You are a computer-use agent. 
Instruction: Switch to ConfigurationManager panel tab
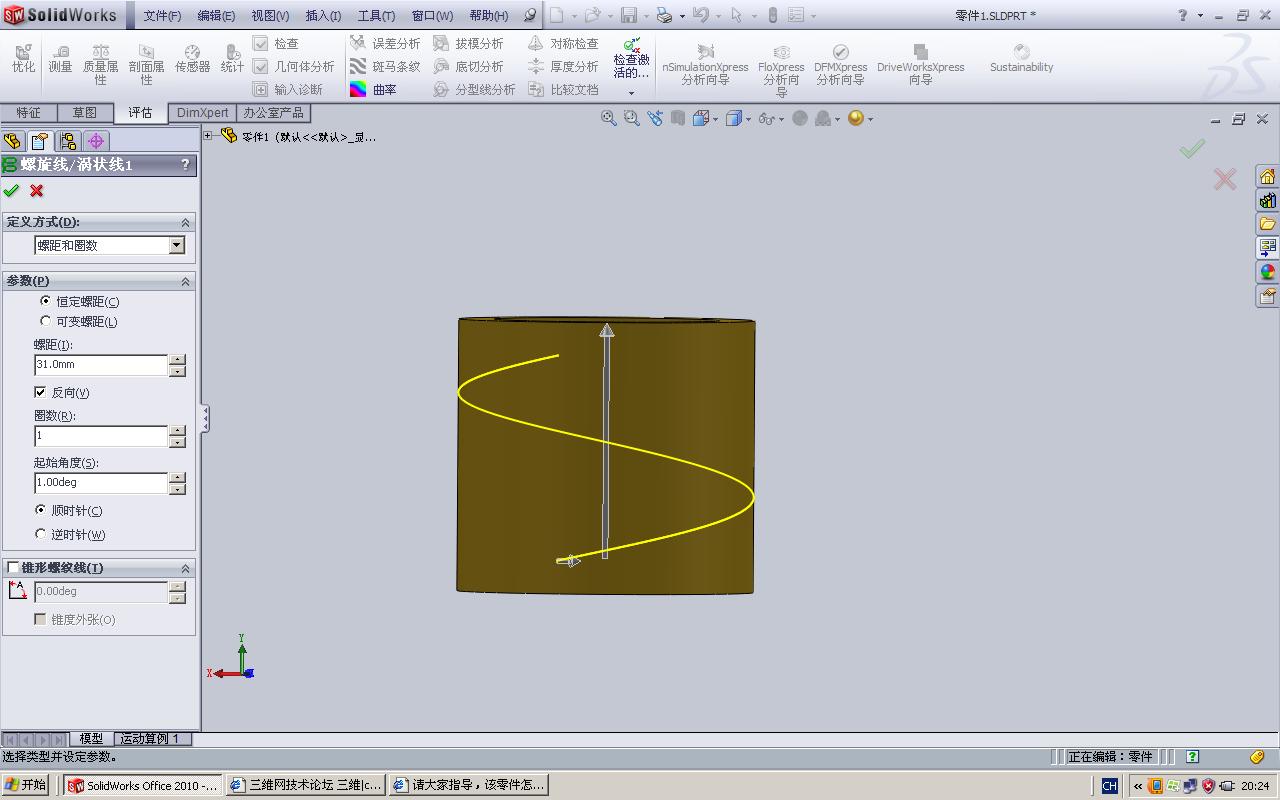68,141
